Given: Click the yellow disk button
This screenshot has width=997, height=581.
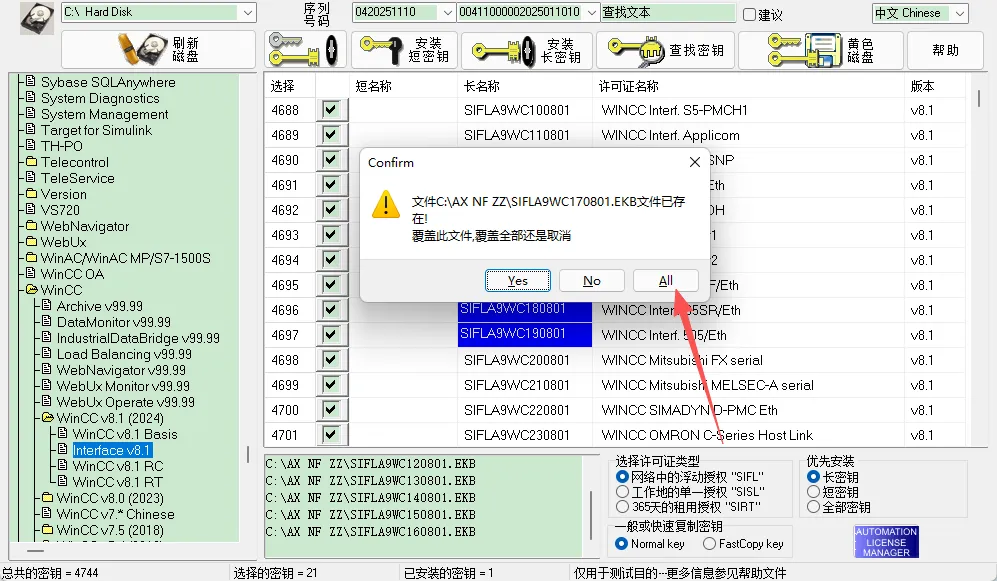Looking at the screenshot, I should click(820, 50).
